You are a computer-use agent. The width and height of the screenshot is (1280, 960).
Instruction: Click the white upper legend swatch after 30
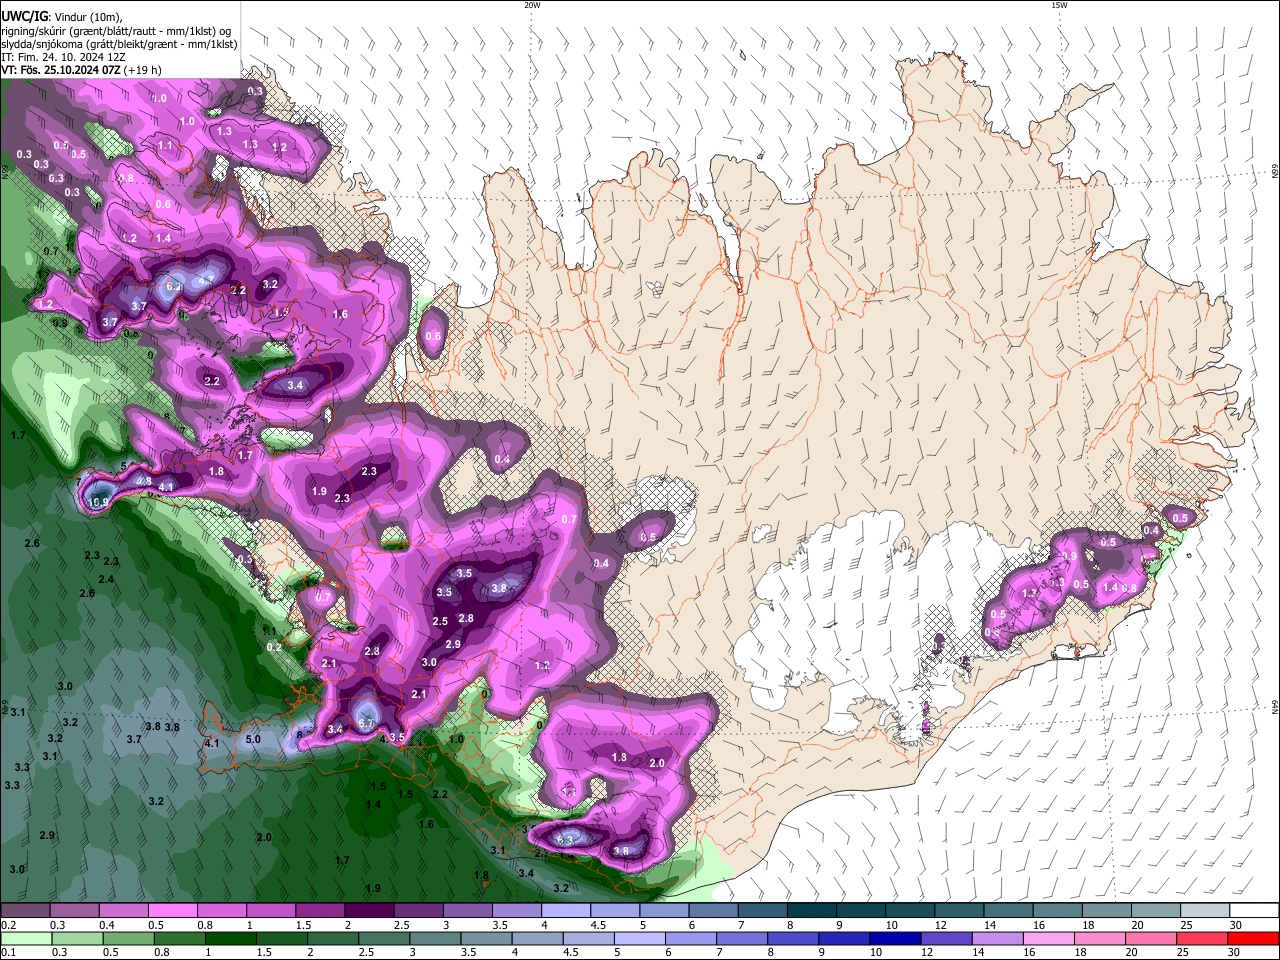coord(1256,911)
